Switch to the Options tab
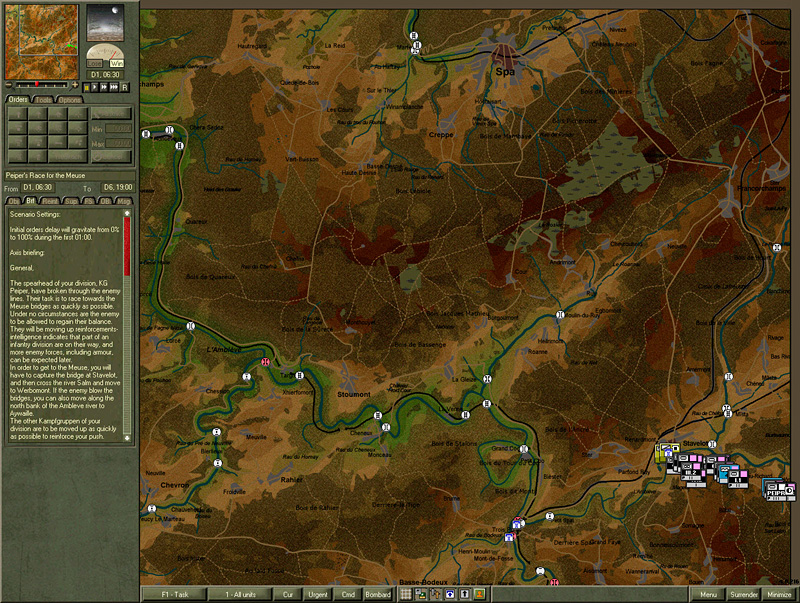 coord(69,100)
